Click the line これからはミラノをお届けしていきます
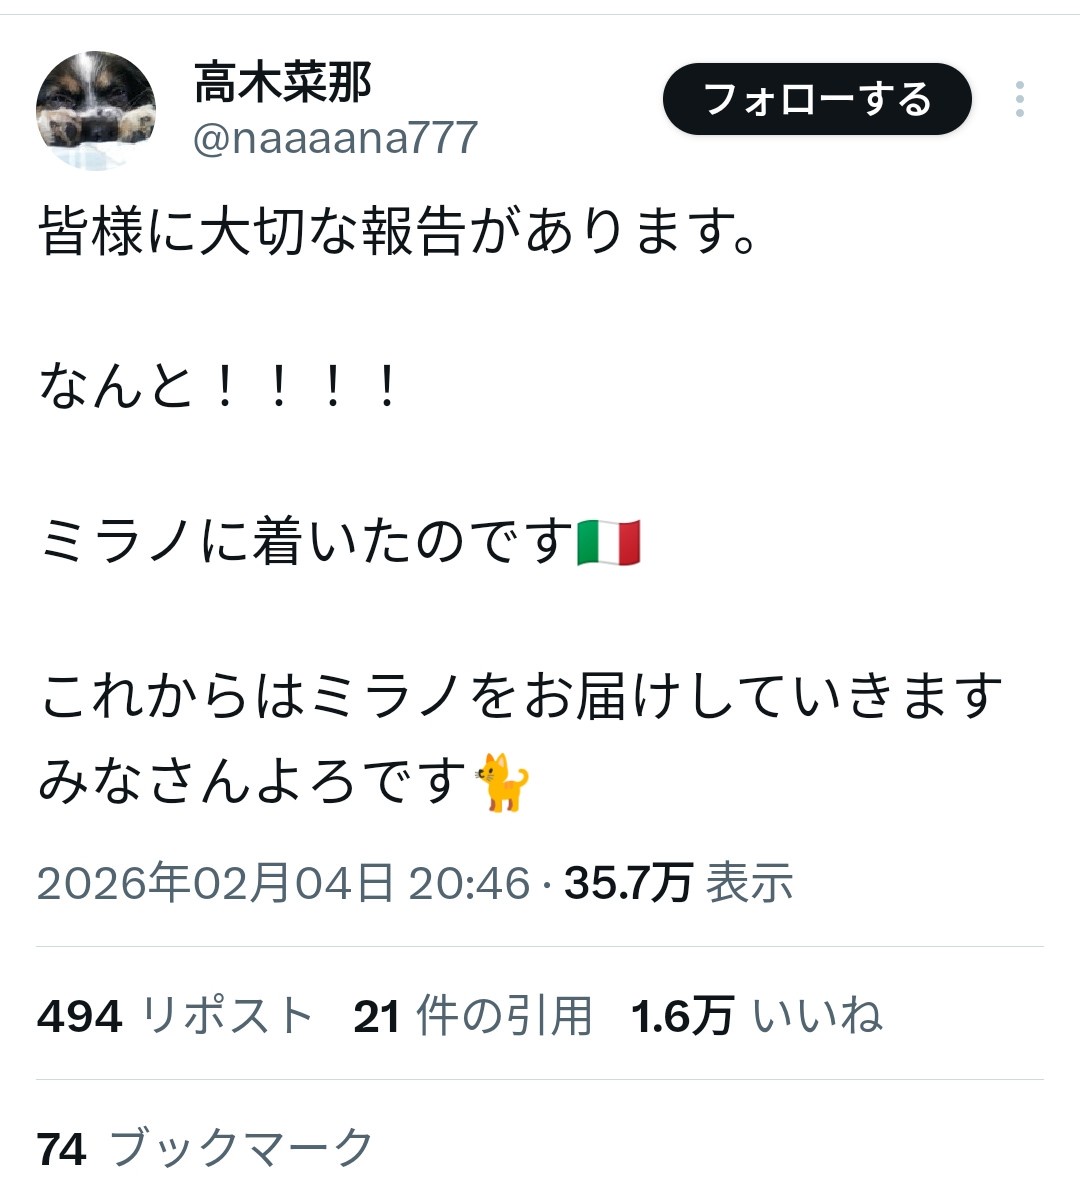This screenshot has height=1190, width=1080. [521, 696]
